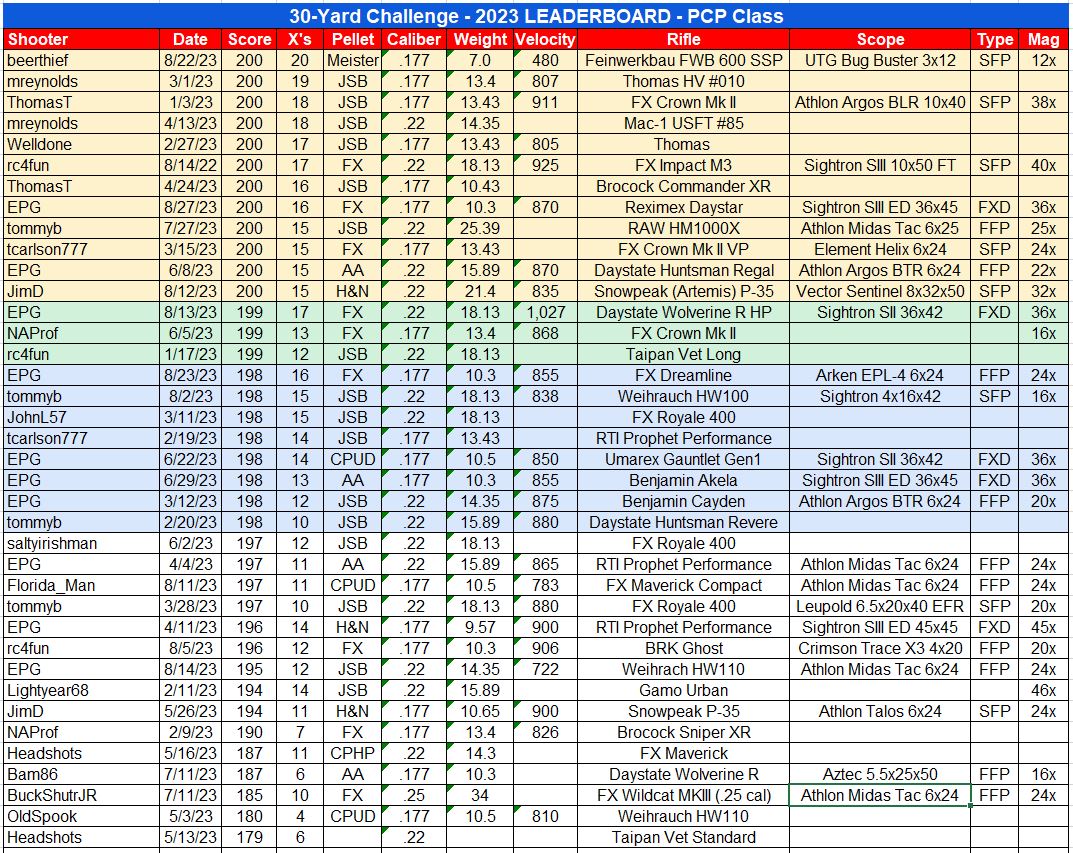Click the Snowpeak (Artemis) P-35 cell

point(683,291)
